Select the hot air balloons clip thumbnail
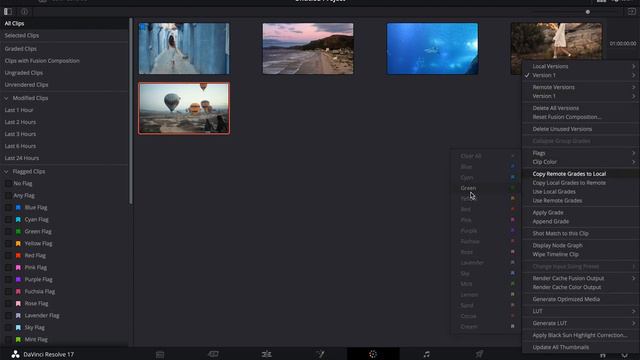The height and width of the screenshot is (360, 640). tap(184, 108)
